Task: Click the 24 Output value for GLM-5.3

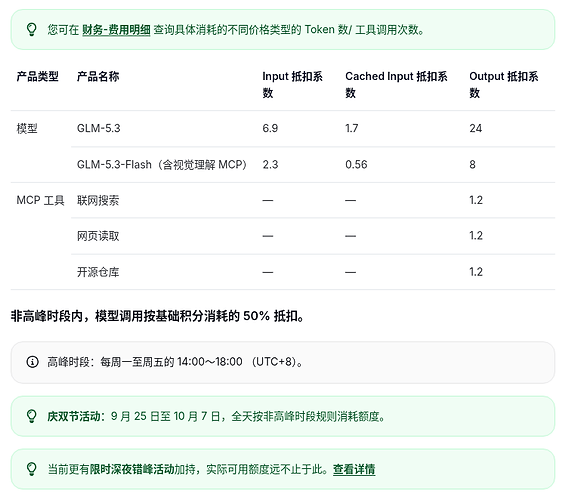Action: click(x=476, y=128)
